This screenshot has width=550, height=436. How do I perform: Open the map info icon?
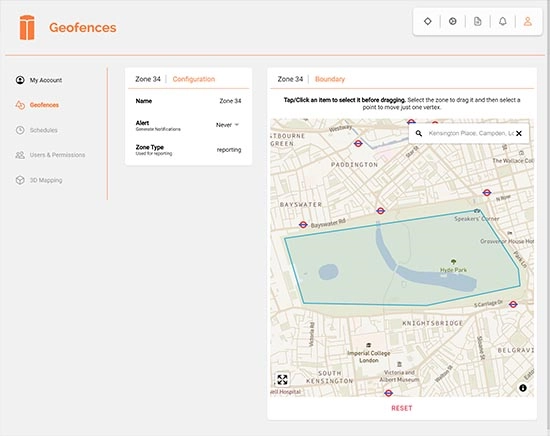tap(523, 388)
